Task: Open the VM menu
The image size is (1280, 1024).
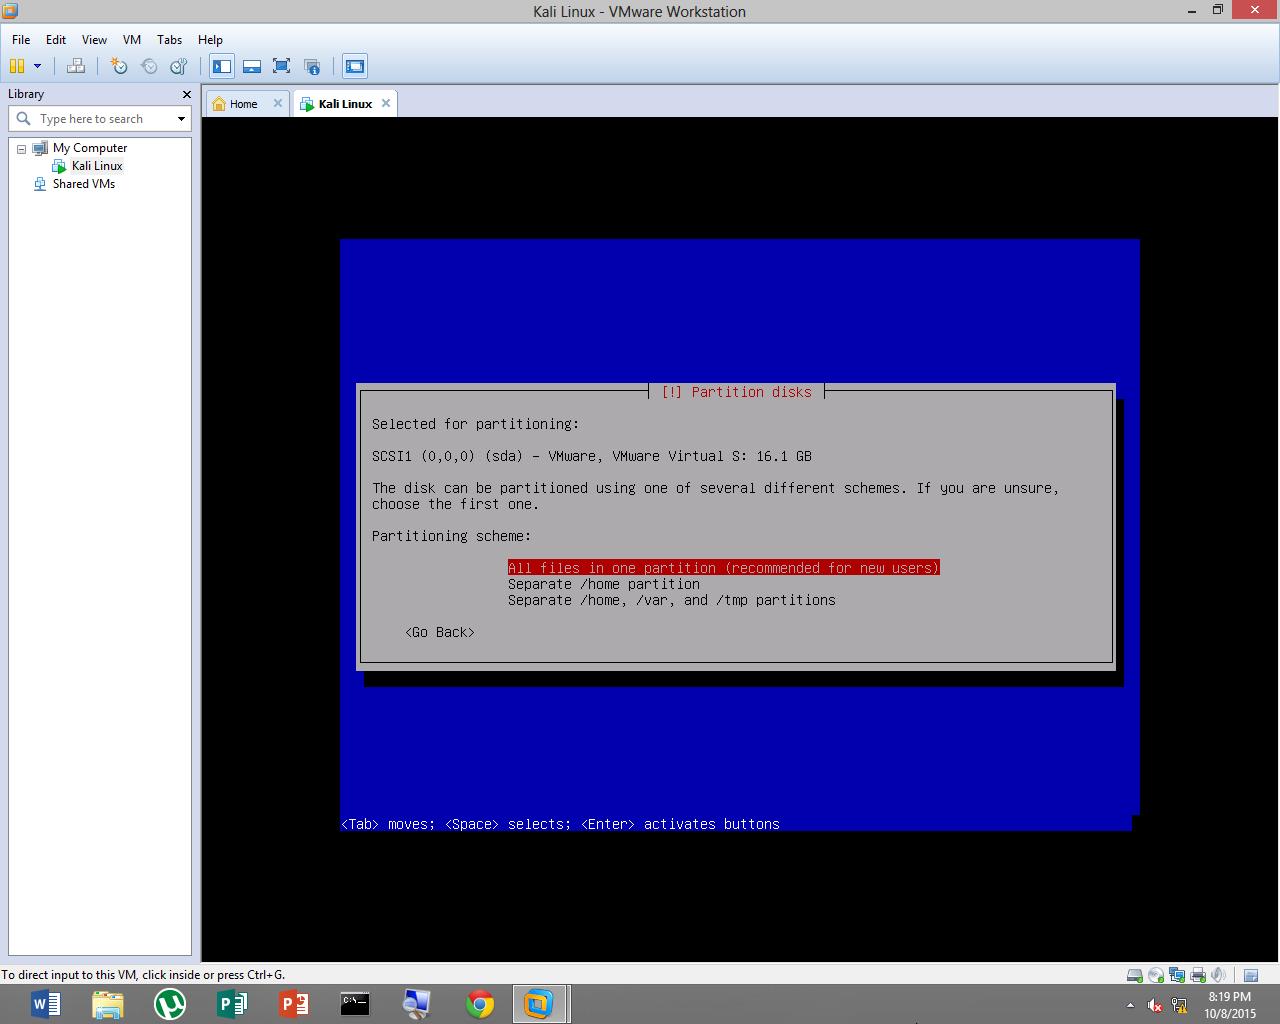Action: pos(132,40)
